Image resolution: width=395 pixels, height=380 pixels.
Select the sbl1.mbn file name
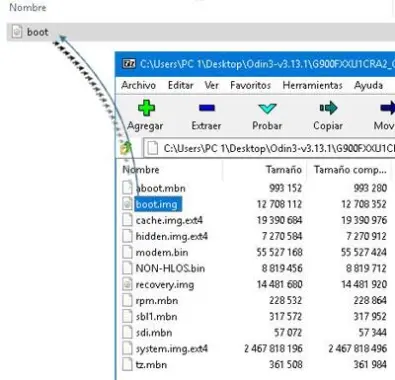point(156,316)
